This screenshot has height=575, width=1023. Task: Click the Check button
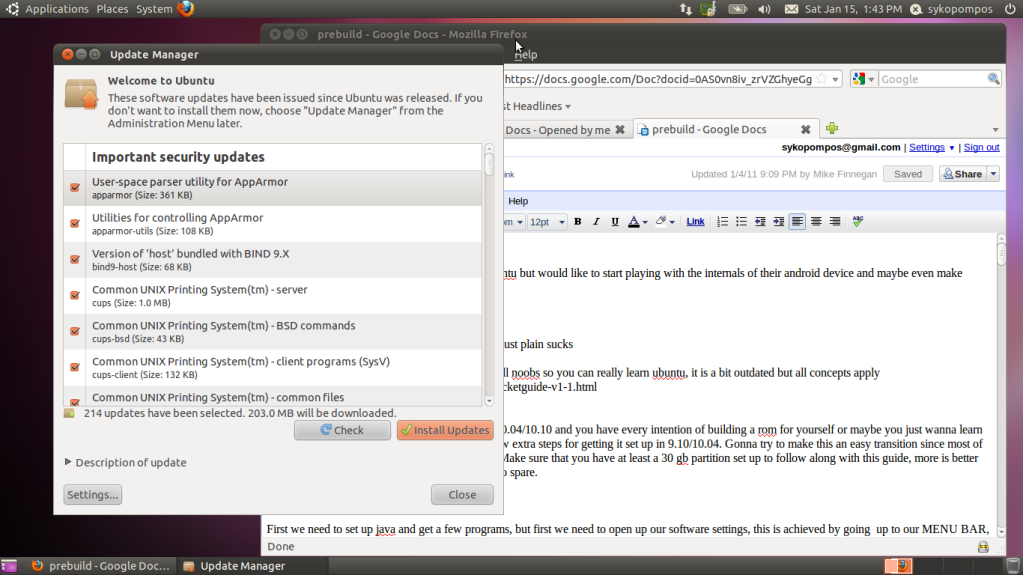pyautogui.click(x=343, y=430)
